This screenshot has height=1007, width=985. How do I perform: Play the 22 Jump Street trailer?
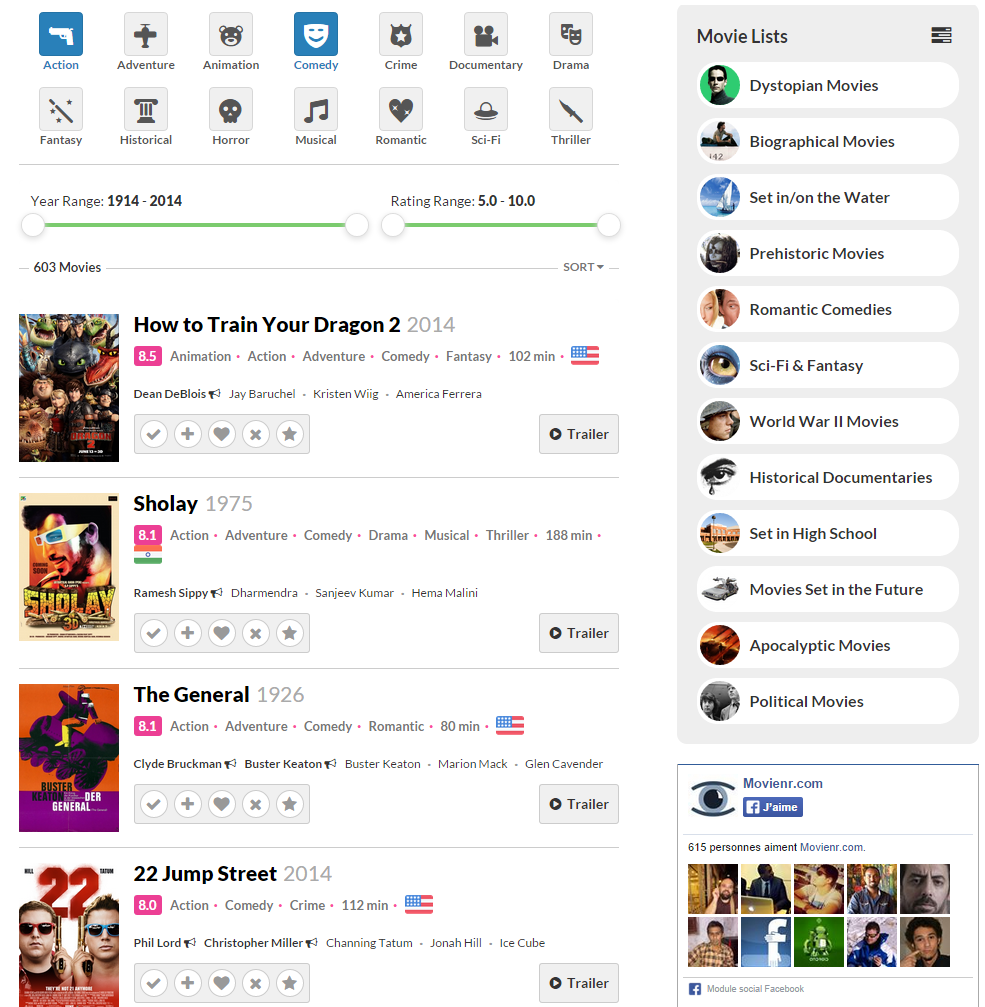578,983
